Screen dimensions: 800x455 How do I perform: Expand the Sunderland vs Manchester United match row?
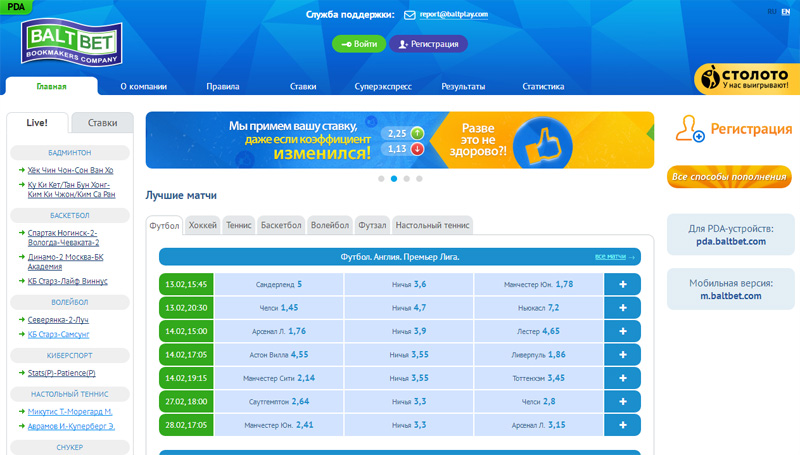click(x=622, y=284)
